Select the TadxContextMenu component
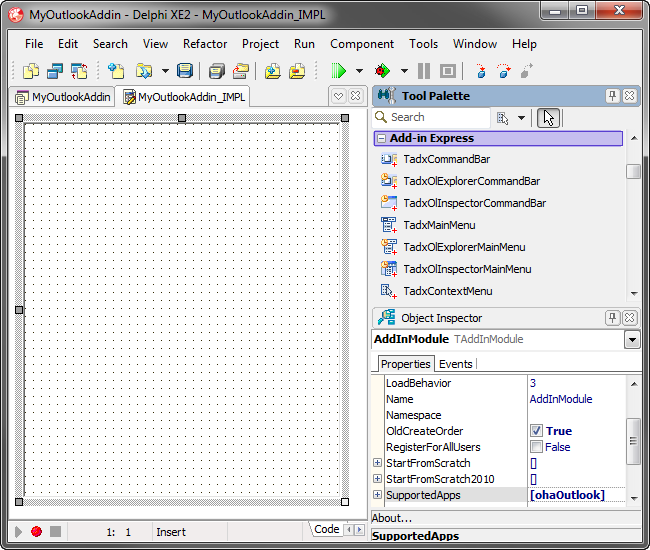 point(436,291)
